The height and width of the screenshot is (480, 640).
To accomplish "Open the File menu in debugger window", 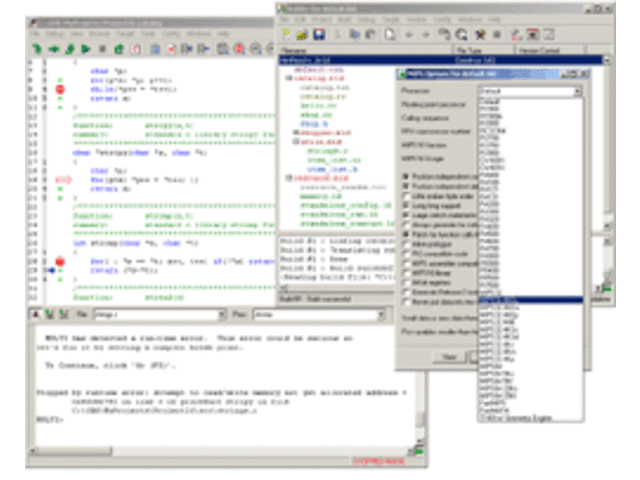I will 34,33.
